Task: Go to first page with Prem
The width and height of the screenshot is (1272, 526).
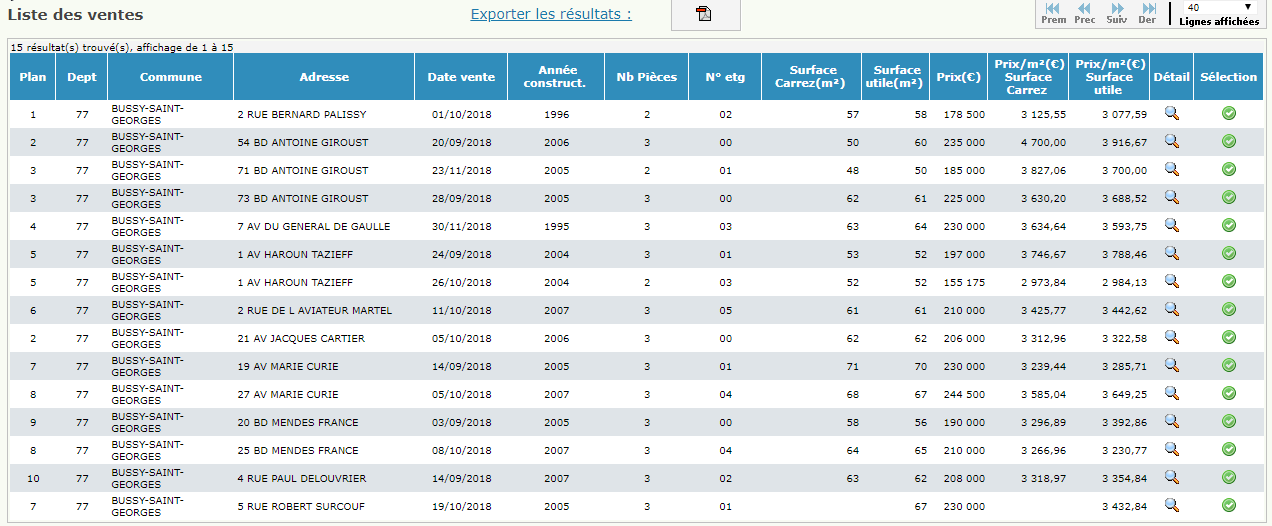Action: (1053, 12)
